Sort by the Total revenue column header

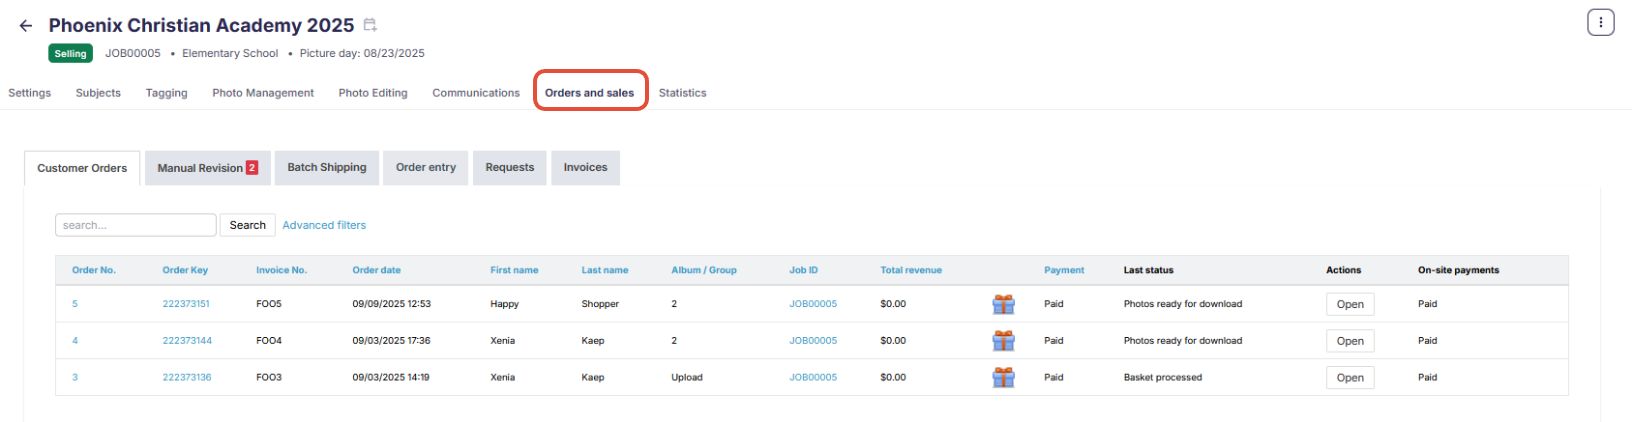(911, 270)
